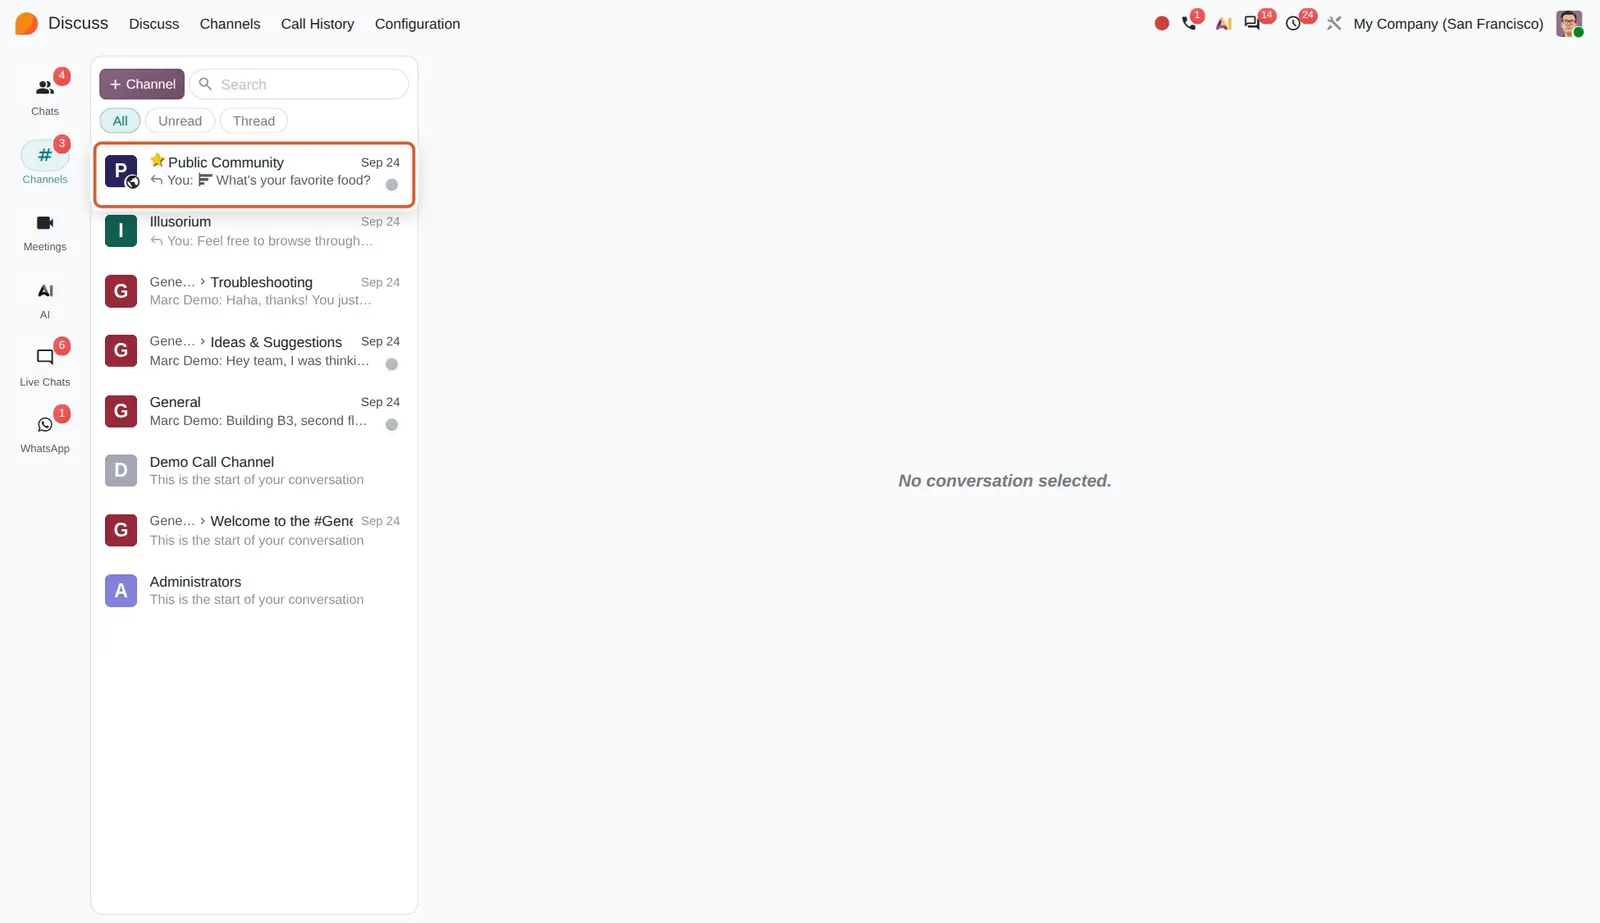
Task: Click the unread dot on the Ideas & Suggestions row
Action: click(x=392, y=365)
